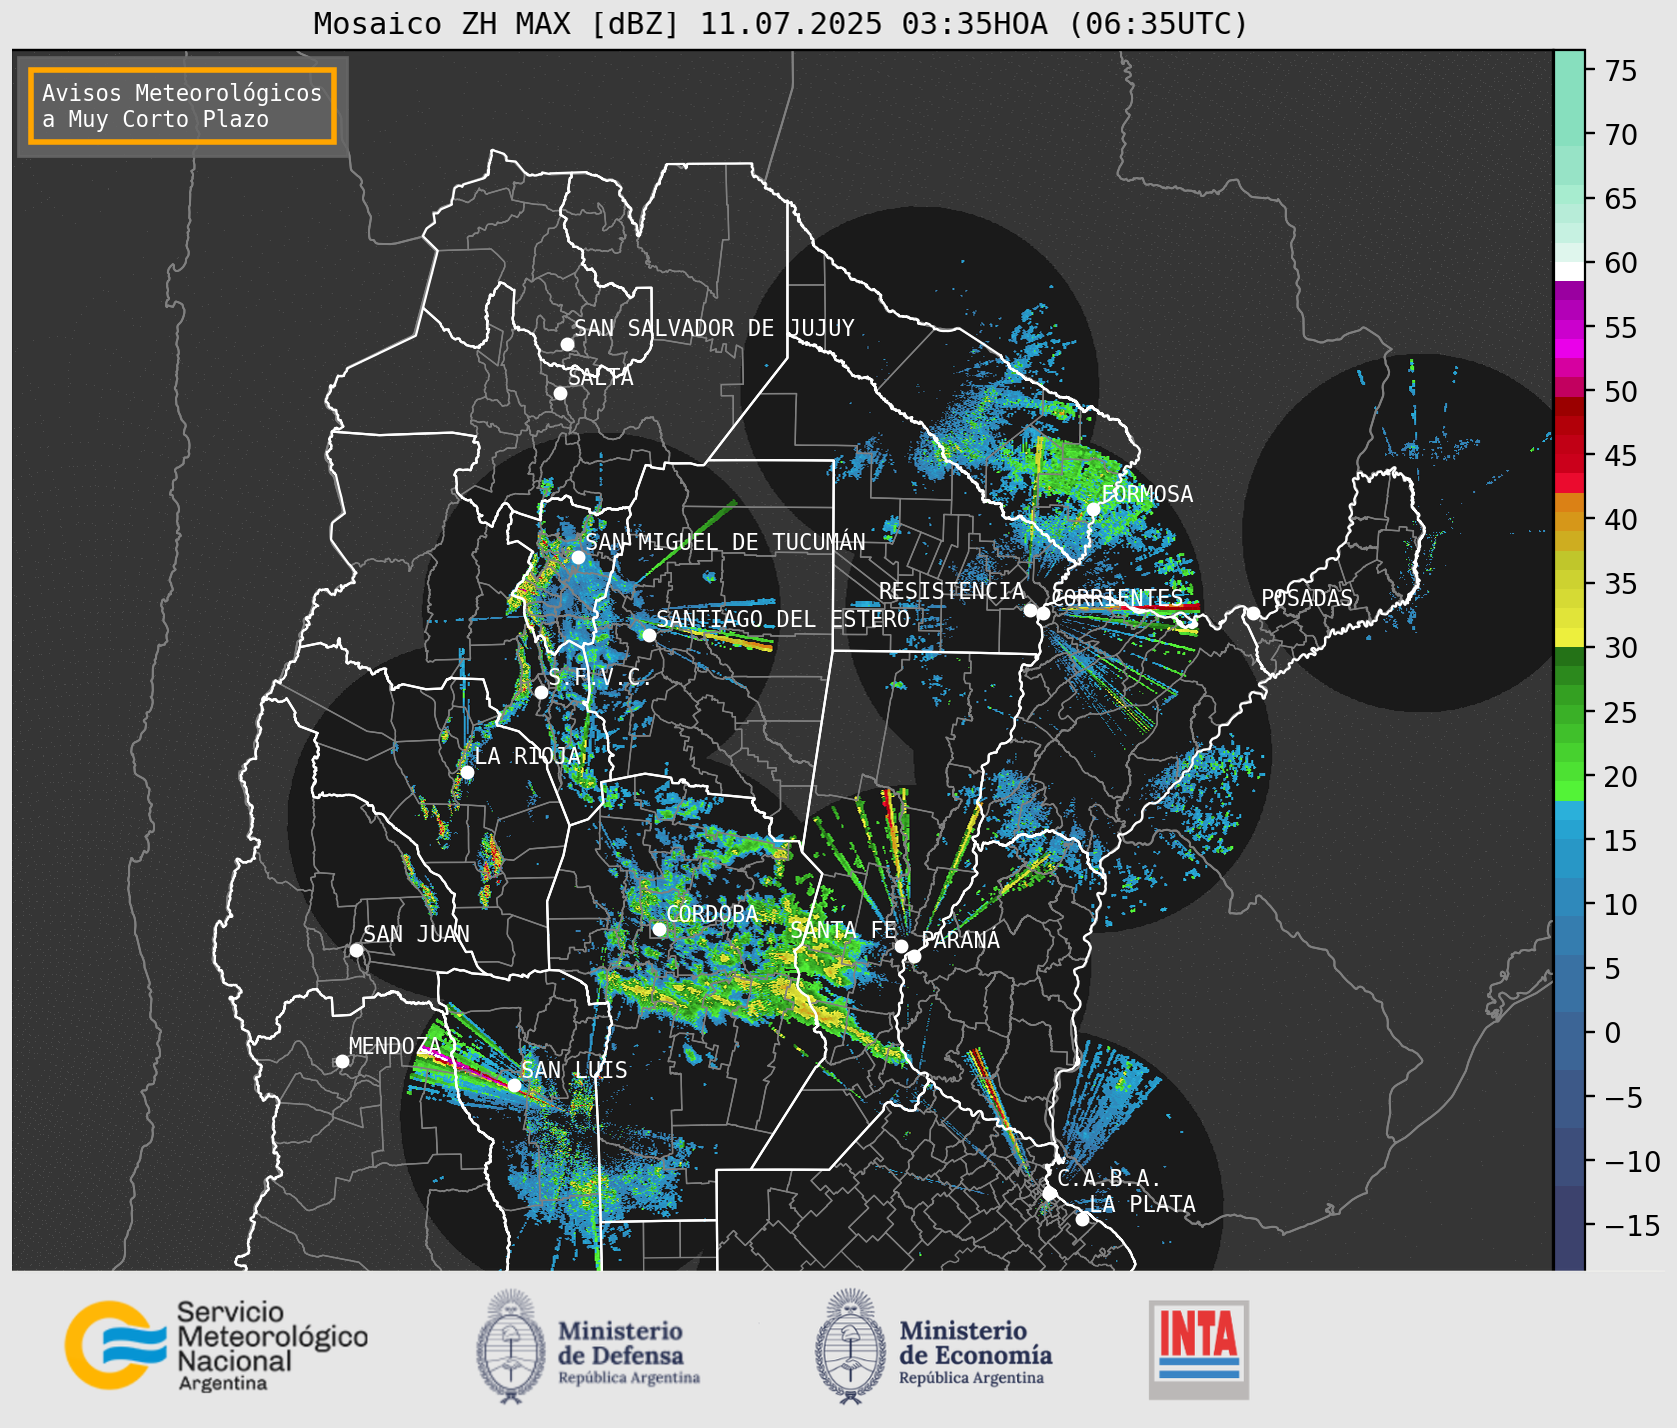Click the La Rioja city marker
Image resolution: width=1677 pixels, height=1428 pixels.
pos(467,772)
